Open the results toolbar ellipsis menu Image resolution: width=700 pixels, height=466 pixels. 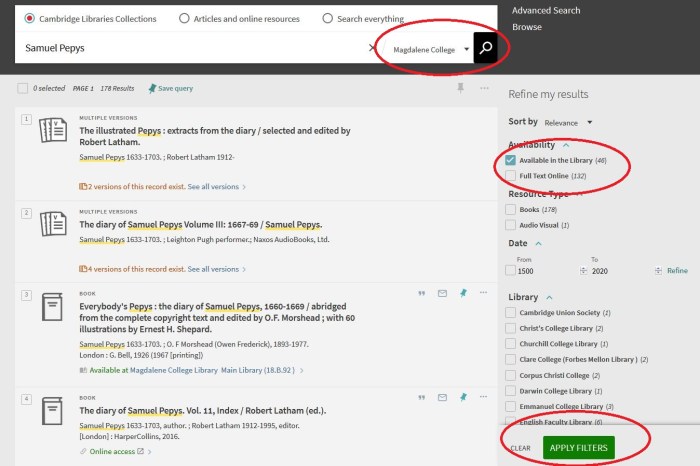click(x=484, y=88)
